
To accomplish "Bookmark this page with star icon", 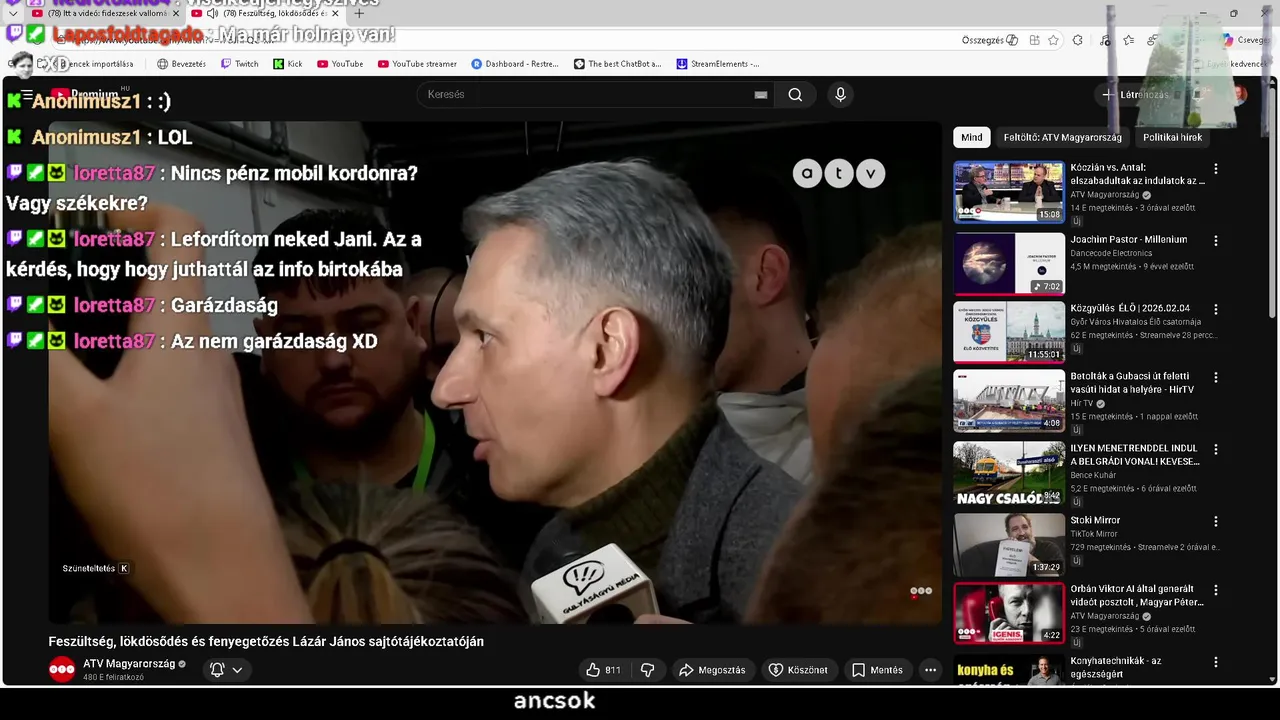I will [1053, 40].
